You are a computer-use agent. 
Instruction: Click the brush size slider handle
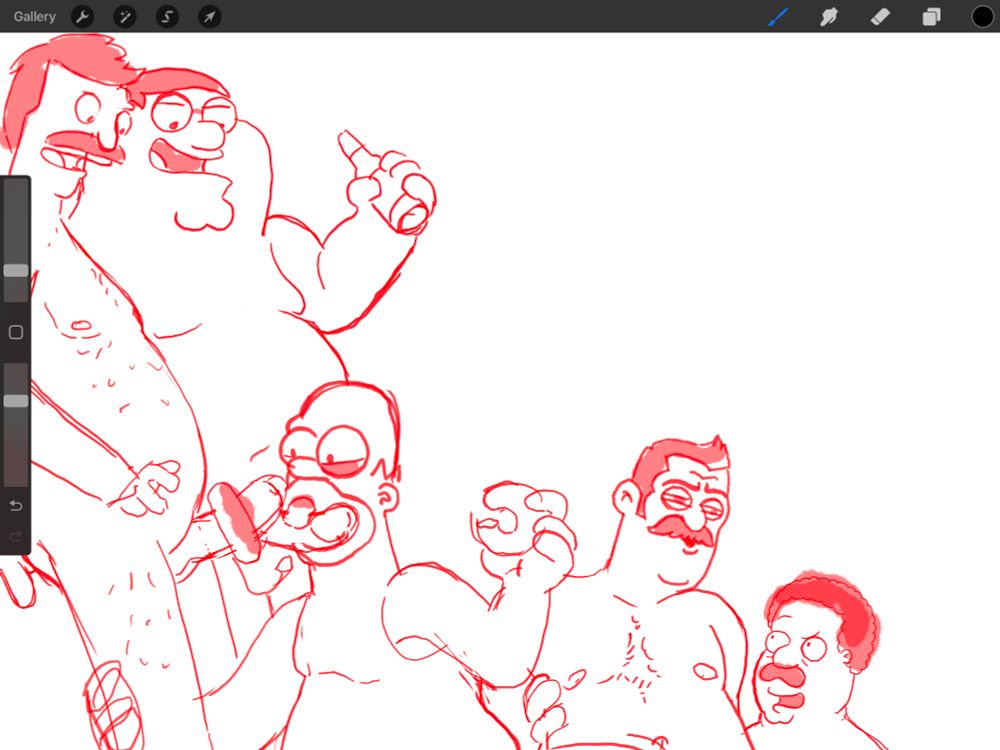click(16, 270)
